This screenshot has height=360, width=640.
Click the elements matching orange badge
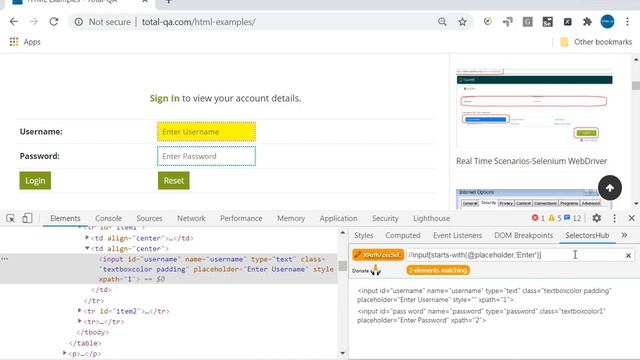point(438,270)
